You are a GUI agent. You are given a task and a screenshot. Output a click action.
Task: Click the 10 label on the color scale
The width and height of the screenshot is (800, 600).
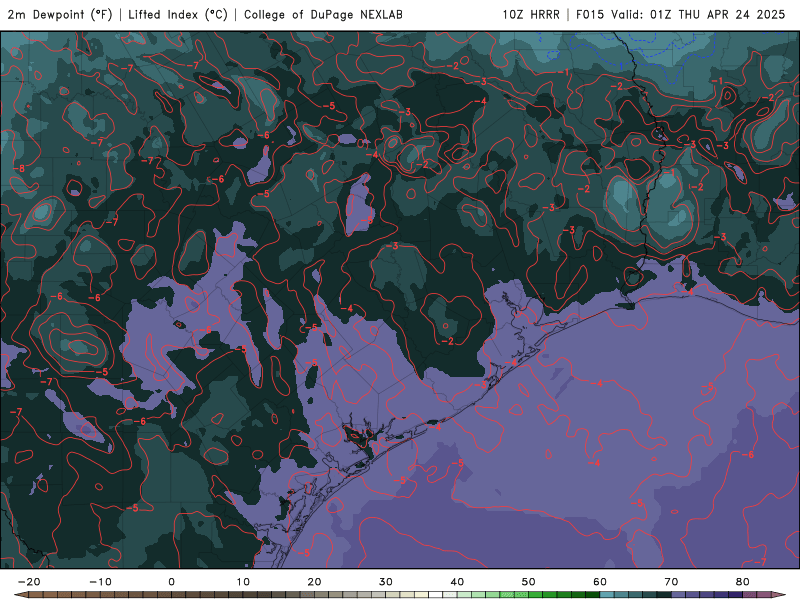point(243,582)
